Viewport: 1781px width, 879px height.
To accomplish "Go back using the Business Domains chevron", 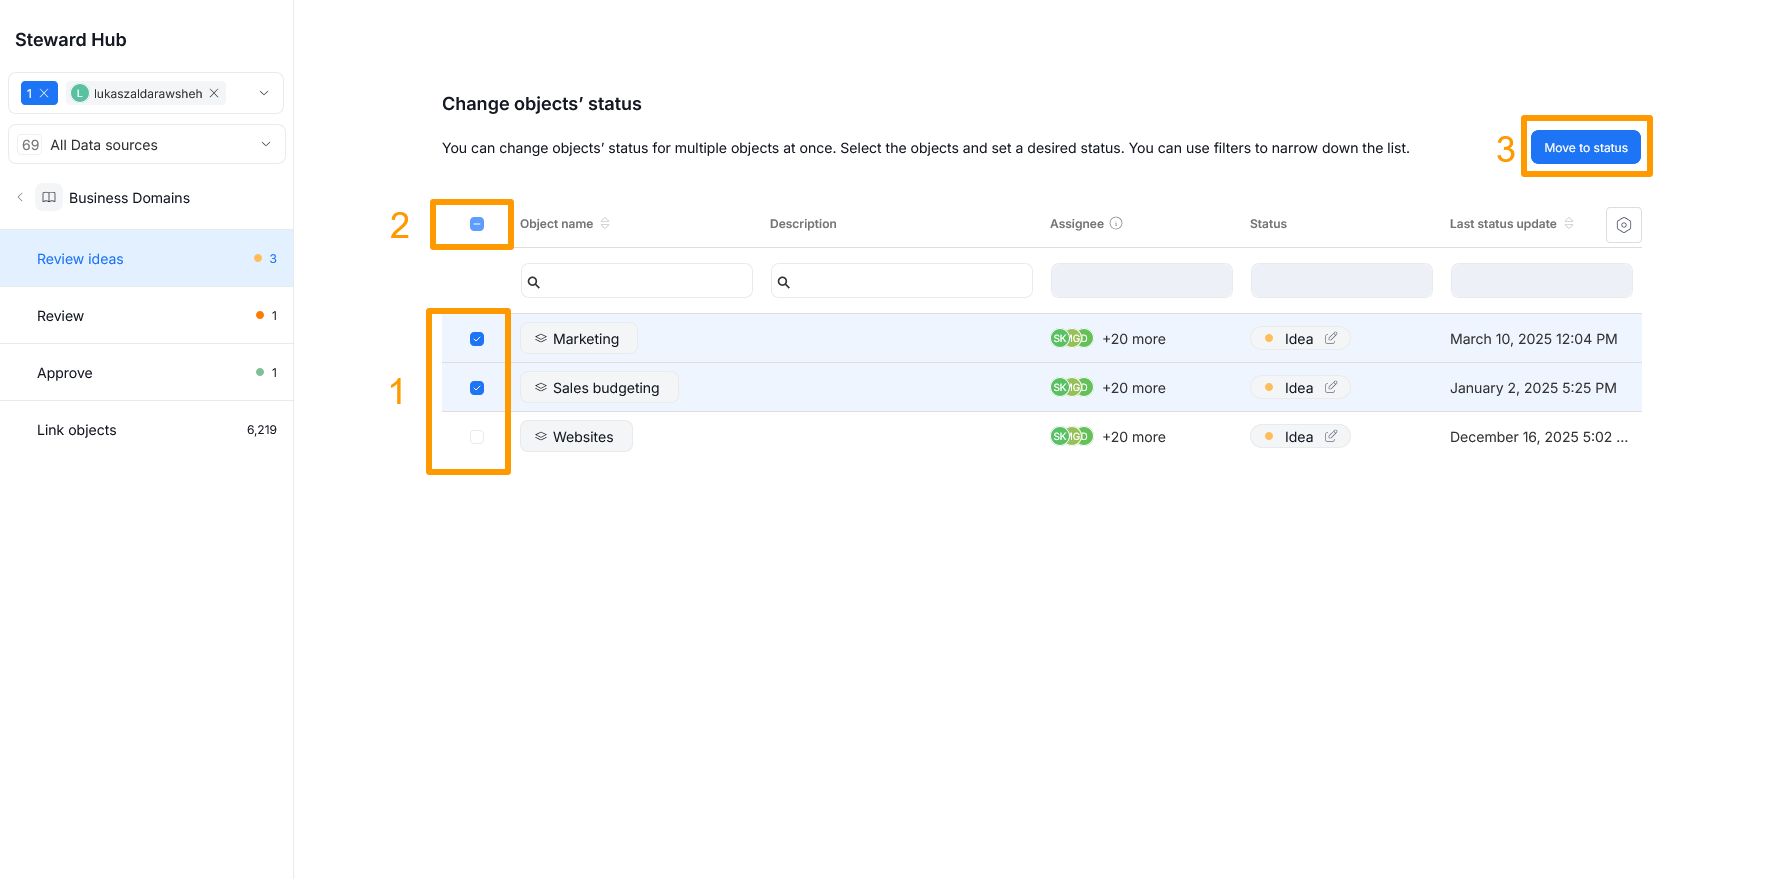I will pyautogui.click(x=20, y=197).
